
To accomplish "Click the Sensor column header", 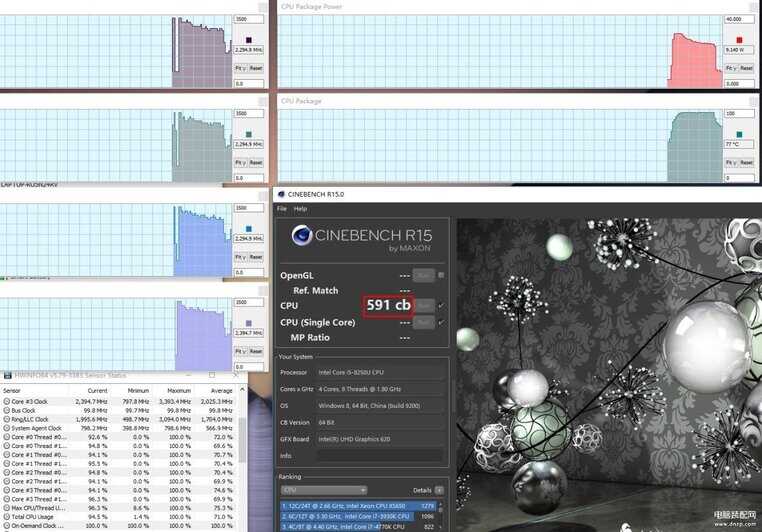I will [x=12, y=391].
